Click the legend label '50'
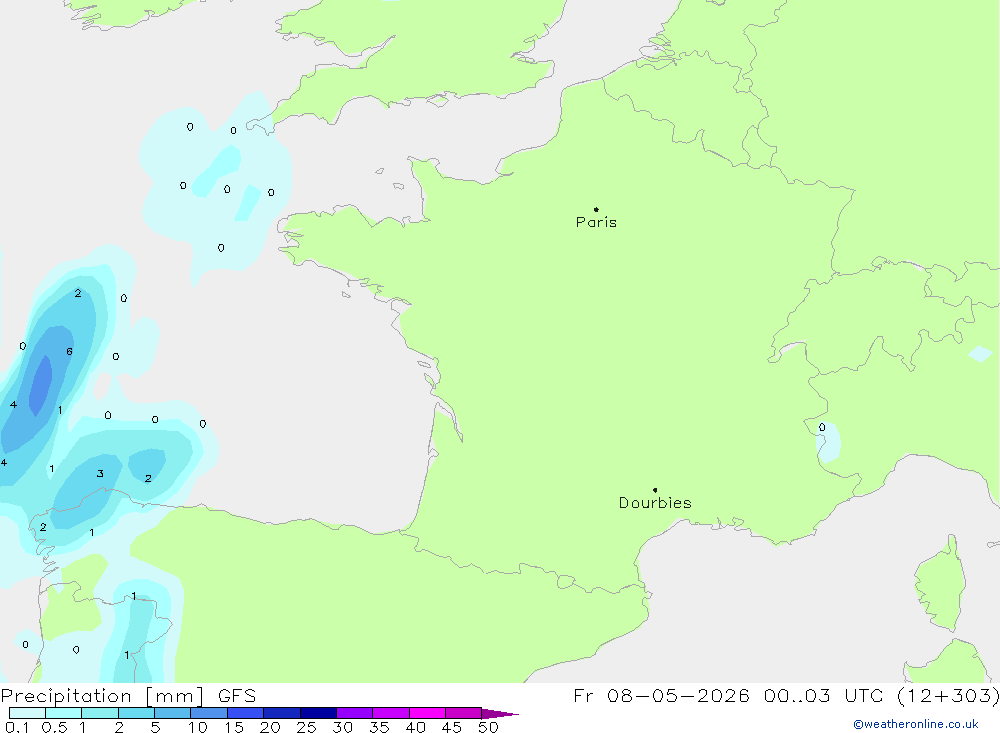 pyautogui.click(x=489, y=727)
